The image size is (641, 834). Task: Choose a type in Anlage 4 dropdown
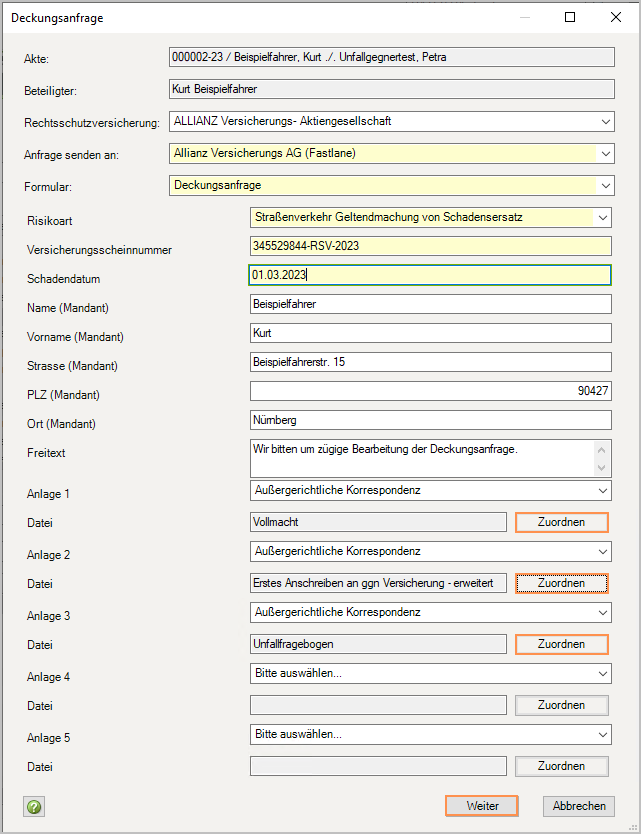click(430, 674)
